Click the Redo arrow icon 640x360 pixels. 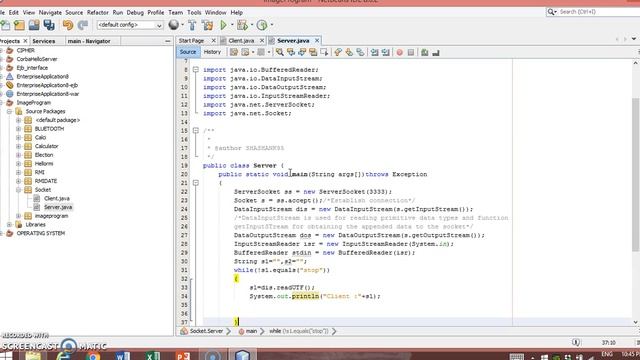click(x=82, y=25)
